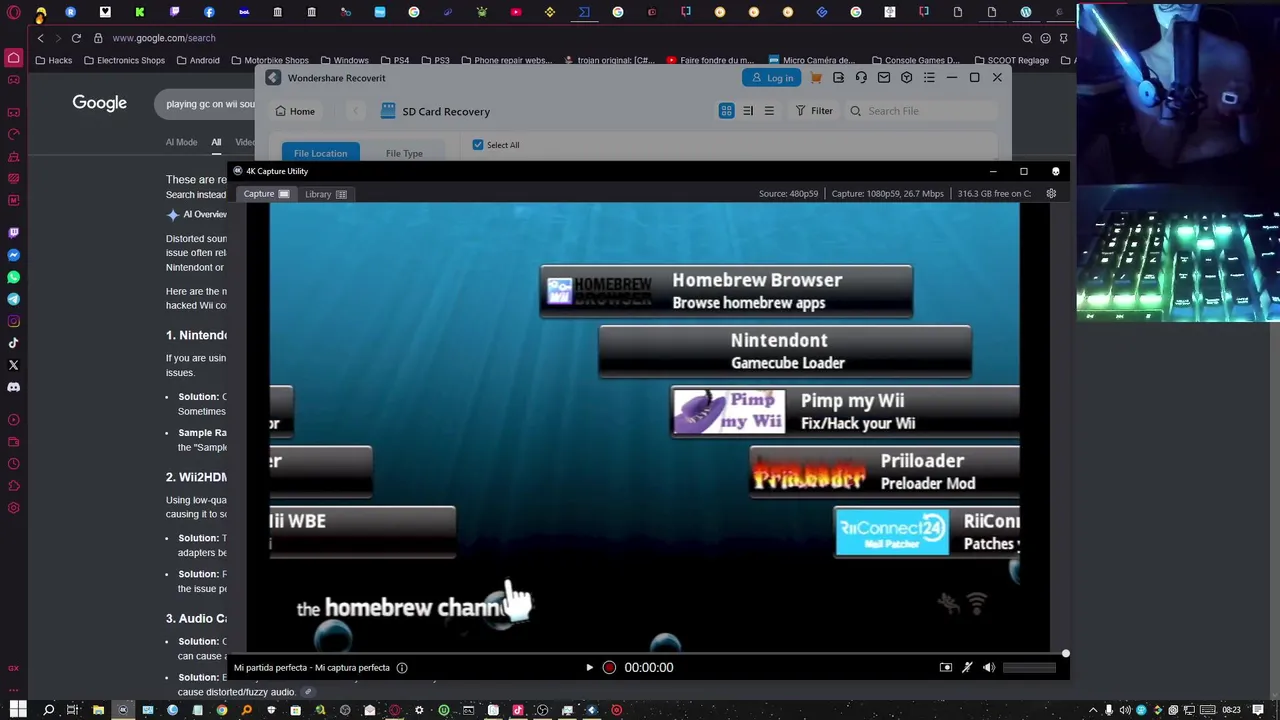Go to Home in Recoverit

pyautogui.click(x=295, y=111)
